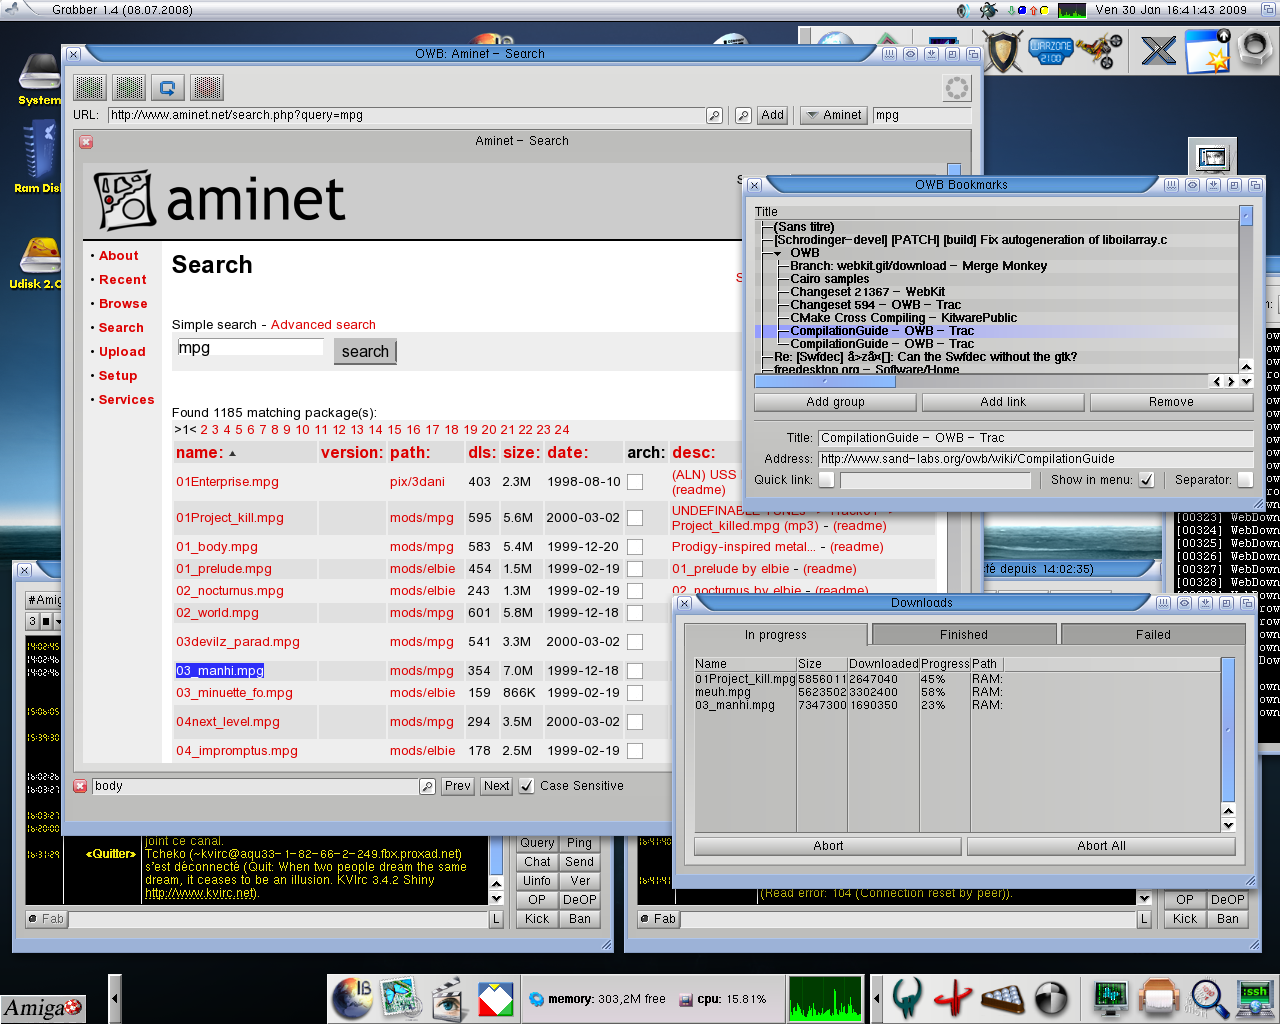Click the pool billiards icon in bottom panel

click(1002, 998)
